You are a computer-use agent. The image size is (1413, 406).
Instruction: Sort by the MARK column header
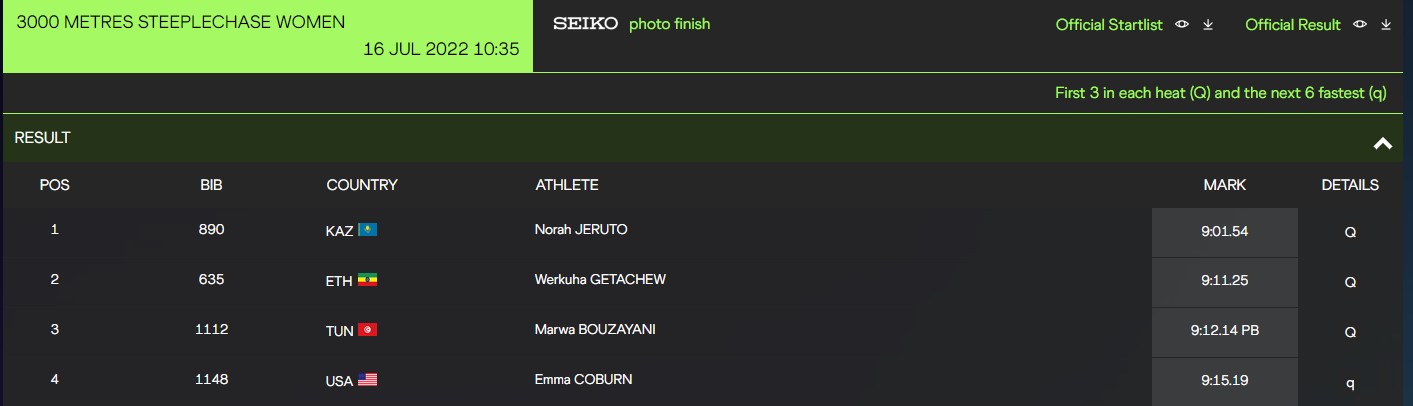click(1224, 185)
